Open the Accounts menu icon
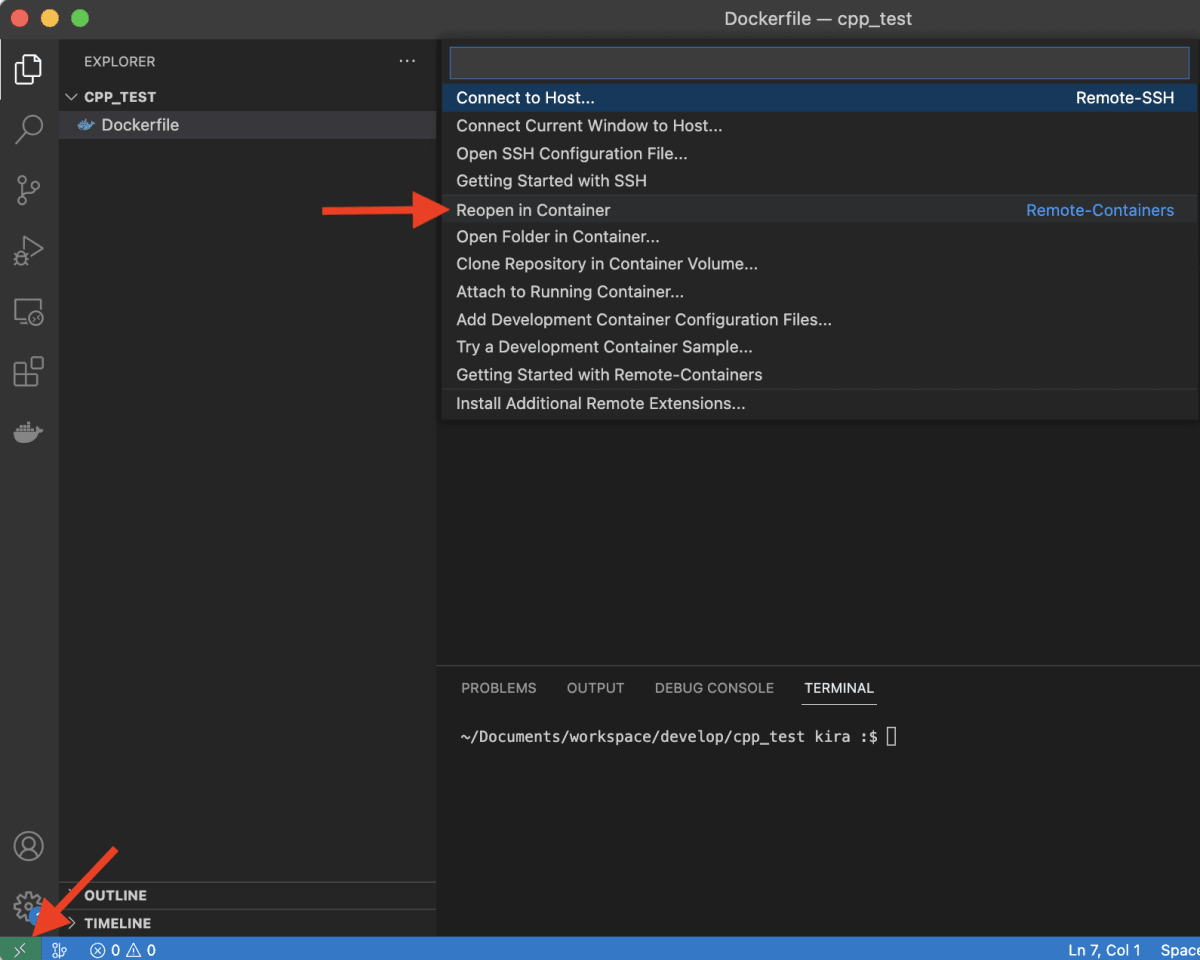Image resolution: width=1200 pixels, height=960 pixels. tap(28, 846)
